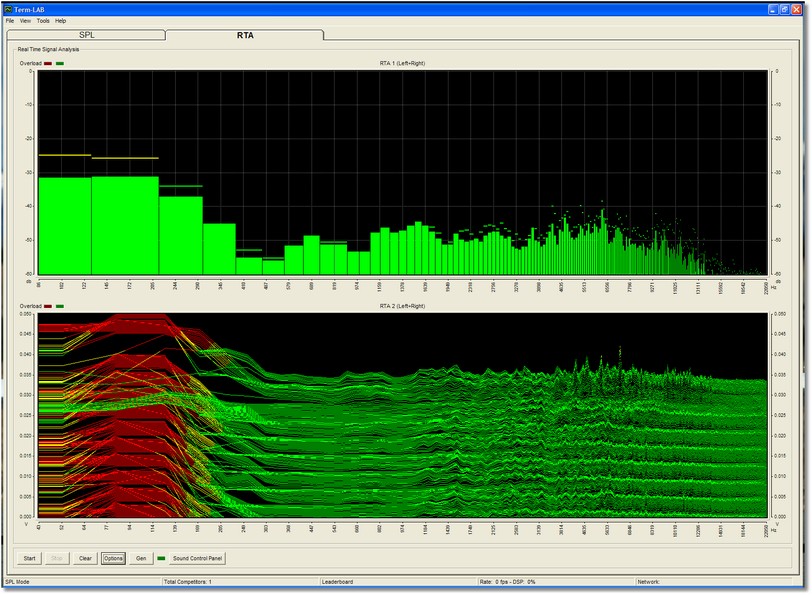Image resolution: width=812 pixels, height=595 pixels.
Task: Click 'Real Time Signal Analysis' group label
Action: click(48, 49)
